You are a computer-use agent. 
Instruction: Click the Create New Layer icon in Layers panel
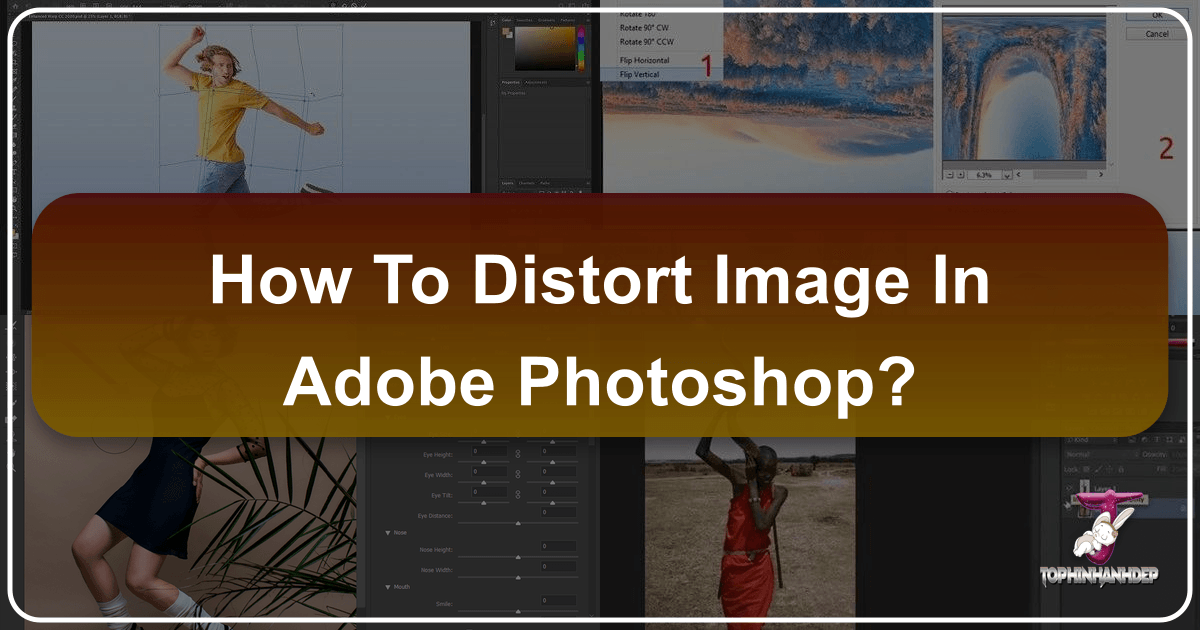coord(576,193)
